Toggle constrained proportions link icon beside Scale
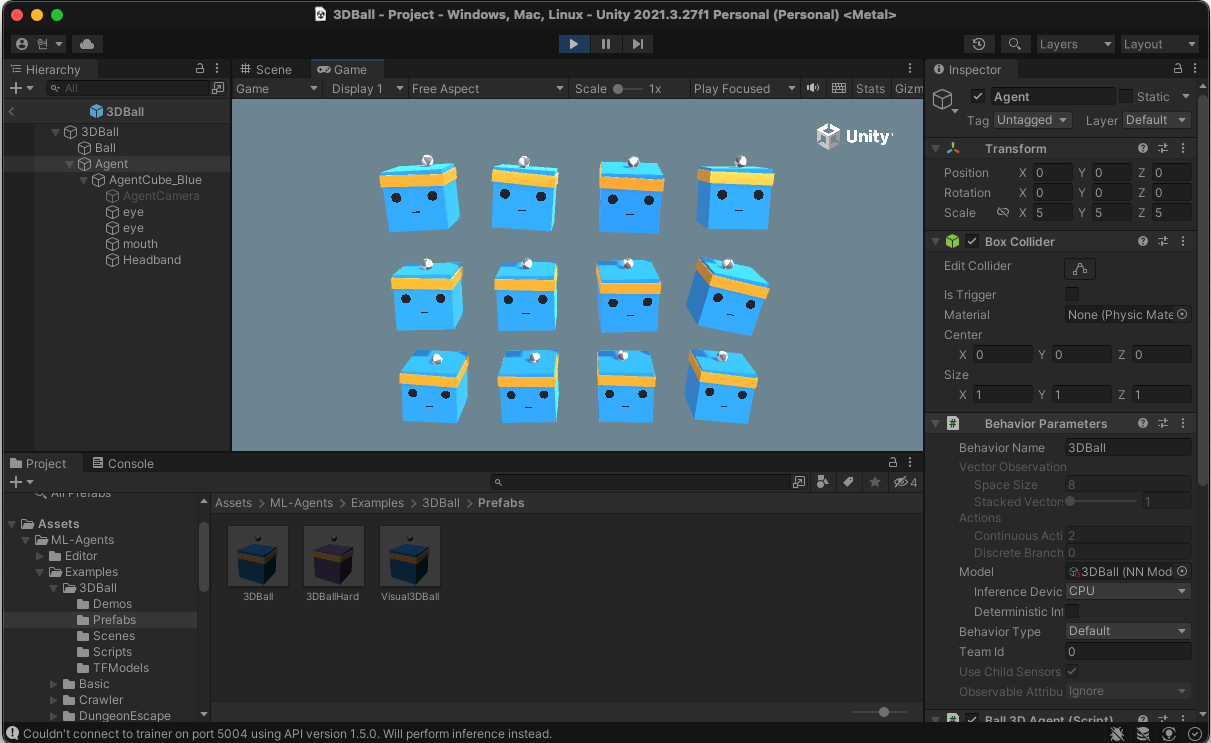The height and width of the screenshot is (743, 1211). click(x=1003, y=213)
